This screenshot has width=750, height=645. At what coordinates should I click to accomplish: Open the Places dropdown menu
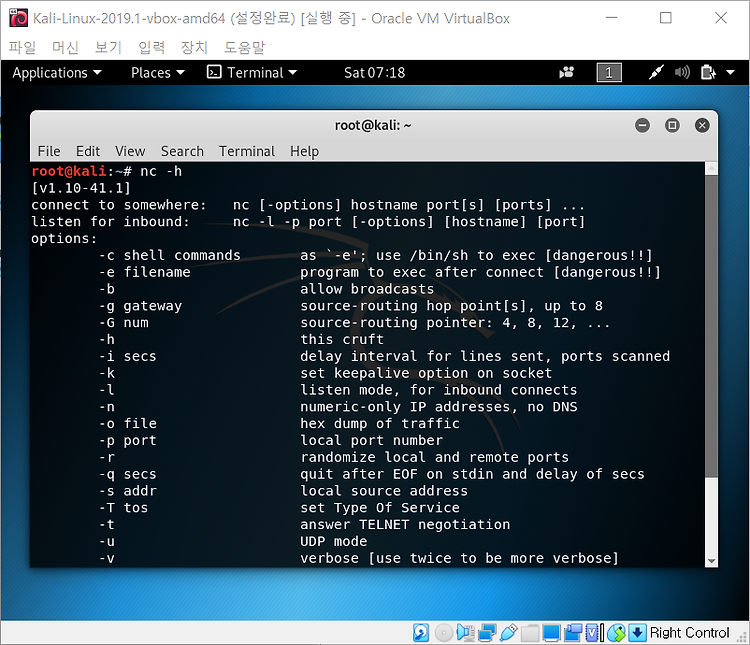tap(158, 73)
